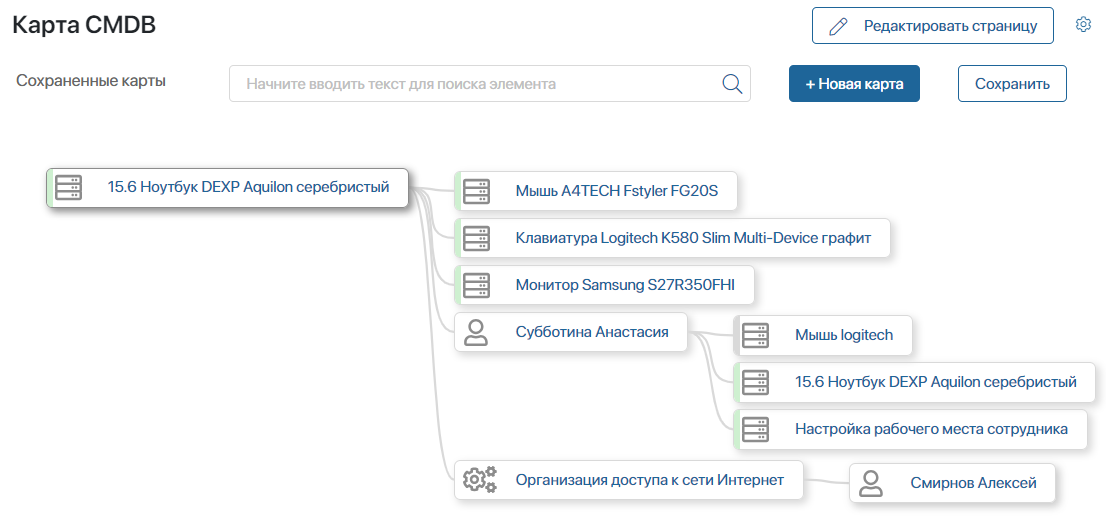The image size is (1106, 529).
Task: Click server icon of root Ноутбук DEXP node
Action: pos(68,188)
